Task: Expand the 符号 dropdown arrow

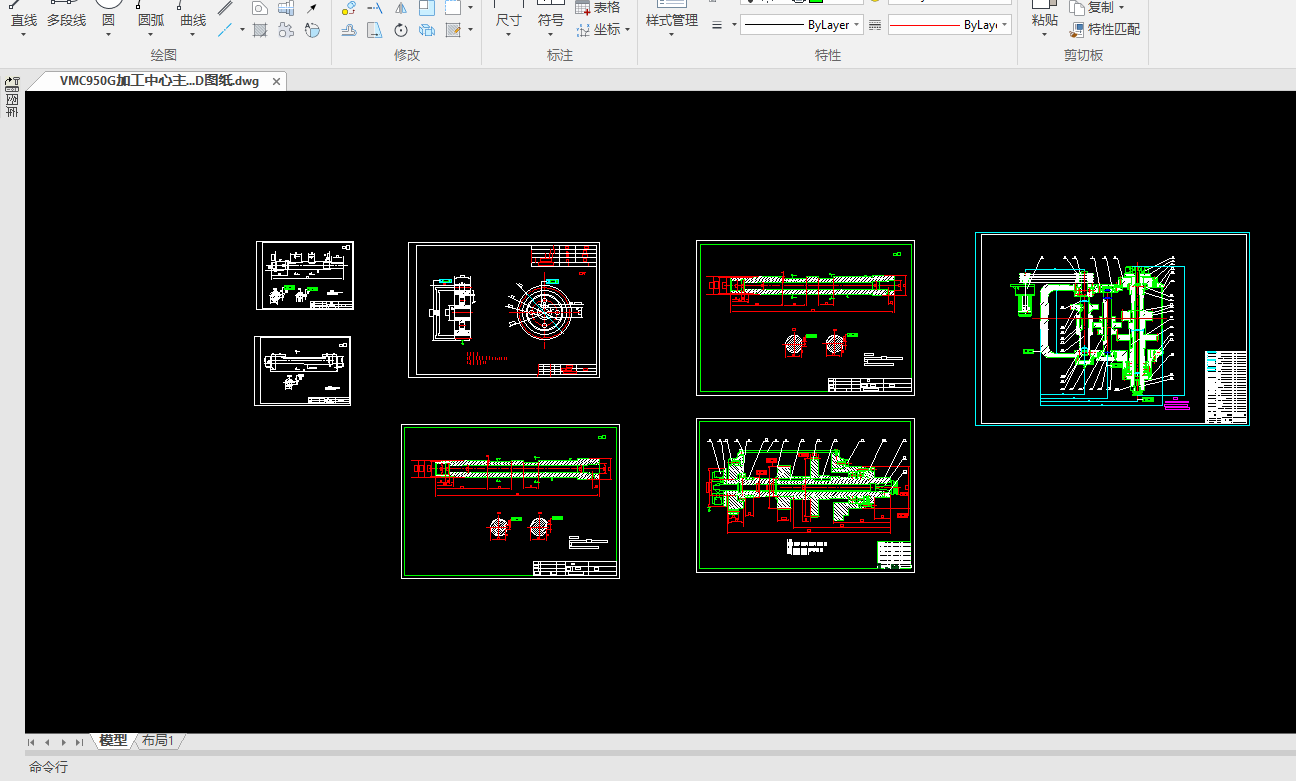Action: point(551,35)
